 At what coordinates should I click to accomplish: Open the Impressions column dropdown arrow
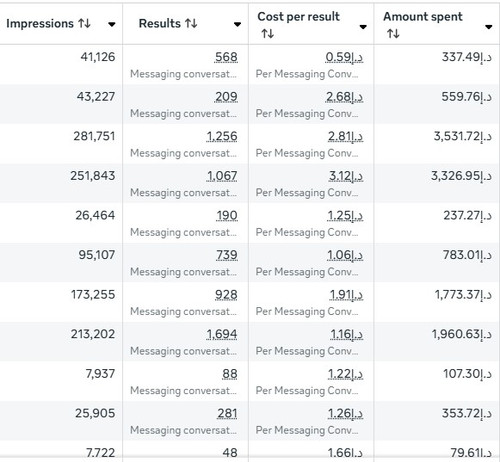click(112, 24)
